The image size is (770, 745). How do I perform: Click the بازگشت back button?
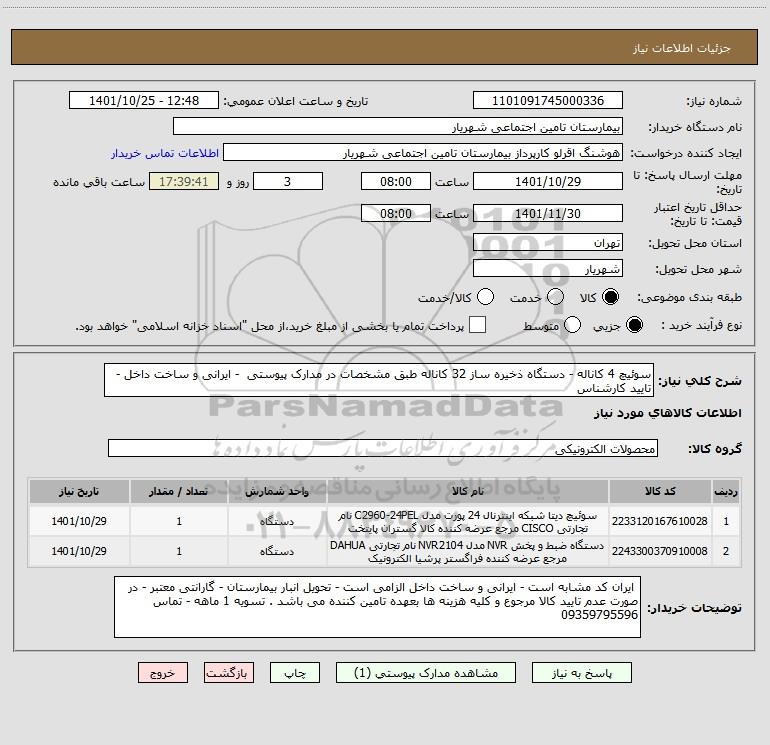point(229,673)
